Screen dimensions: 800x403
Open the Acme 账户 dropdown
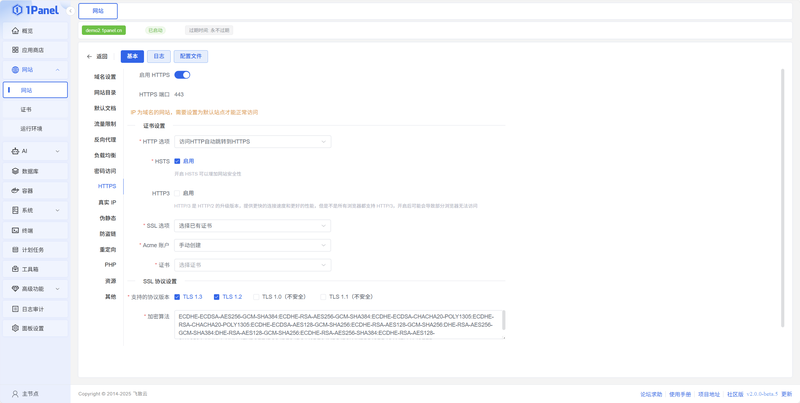coord(253,245)
